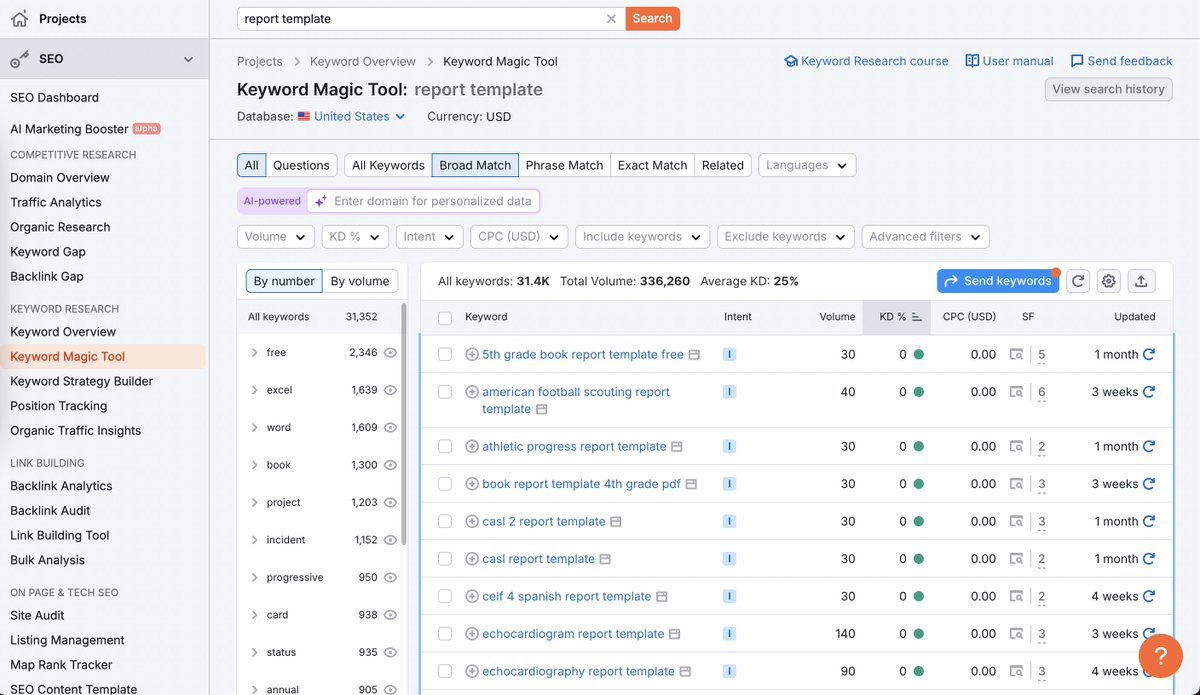Screen dimensions: 1200x695
Task: Toggle eye icon for 'free' keyword group
Action: (x=390, y=352)
